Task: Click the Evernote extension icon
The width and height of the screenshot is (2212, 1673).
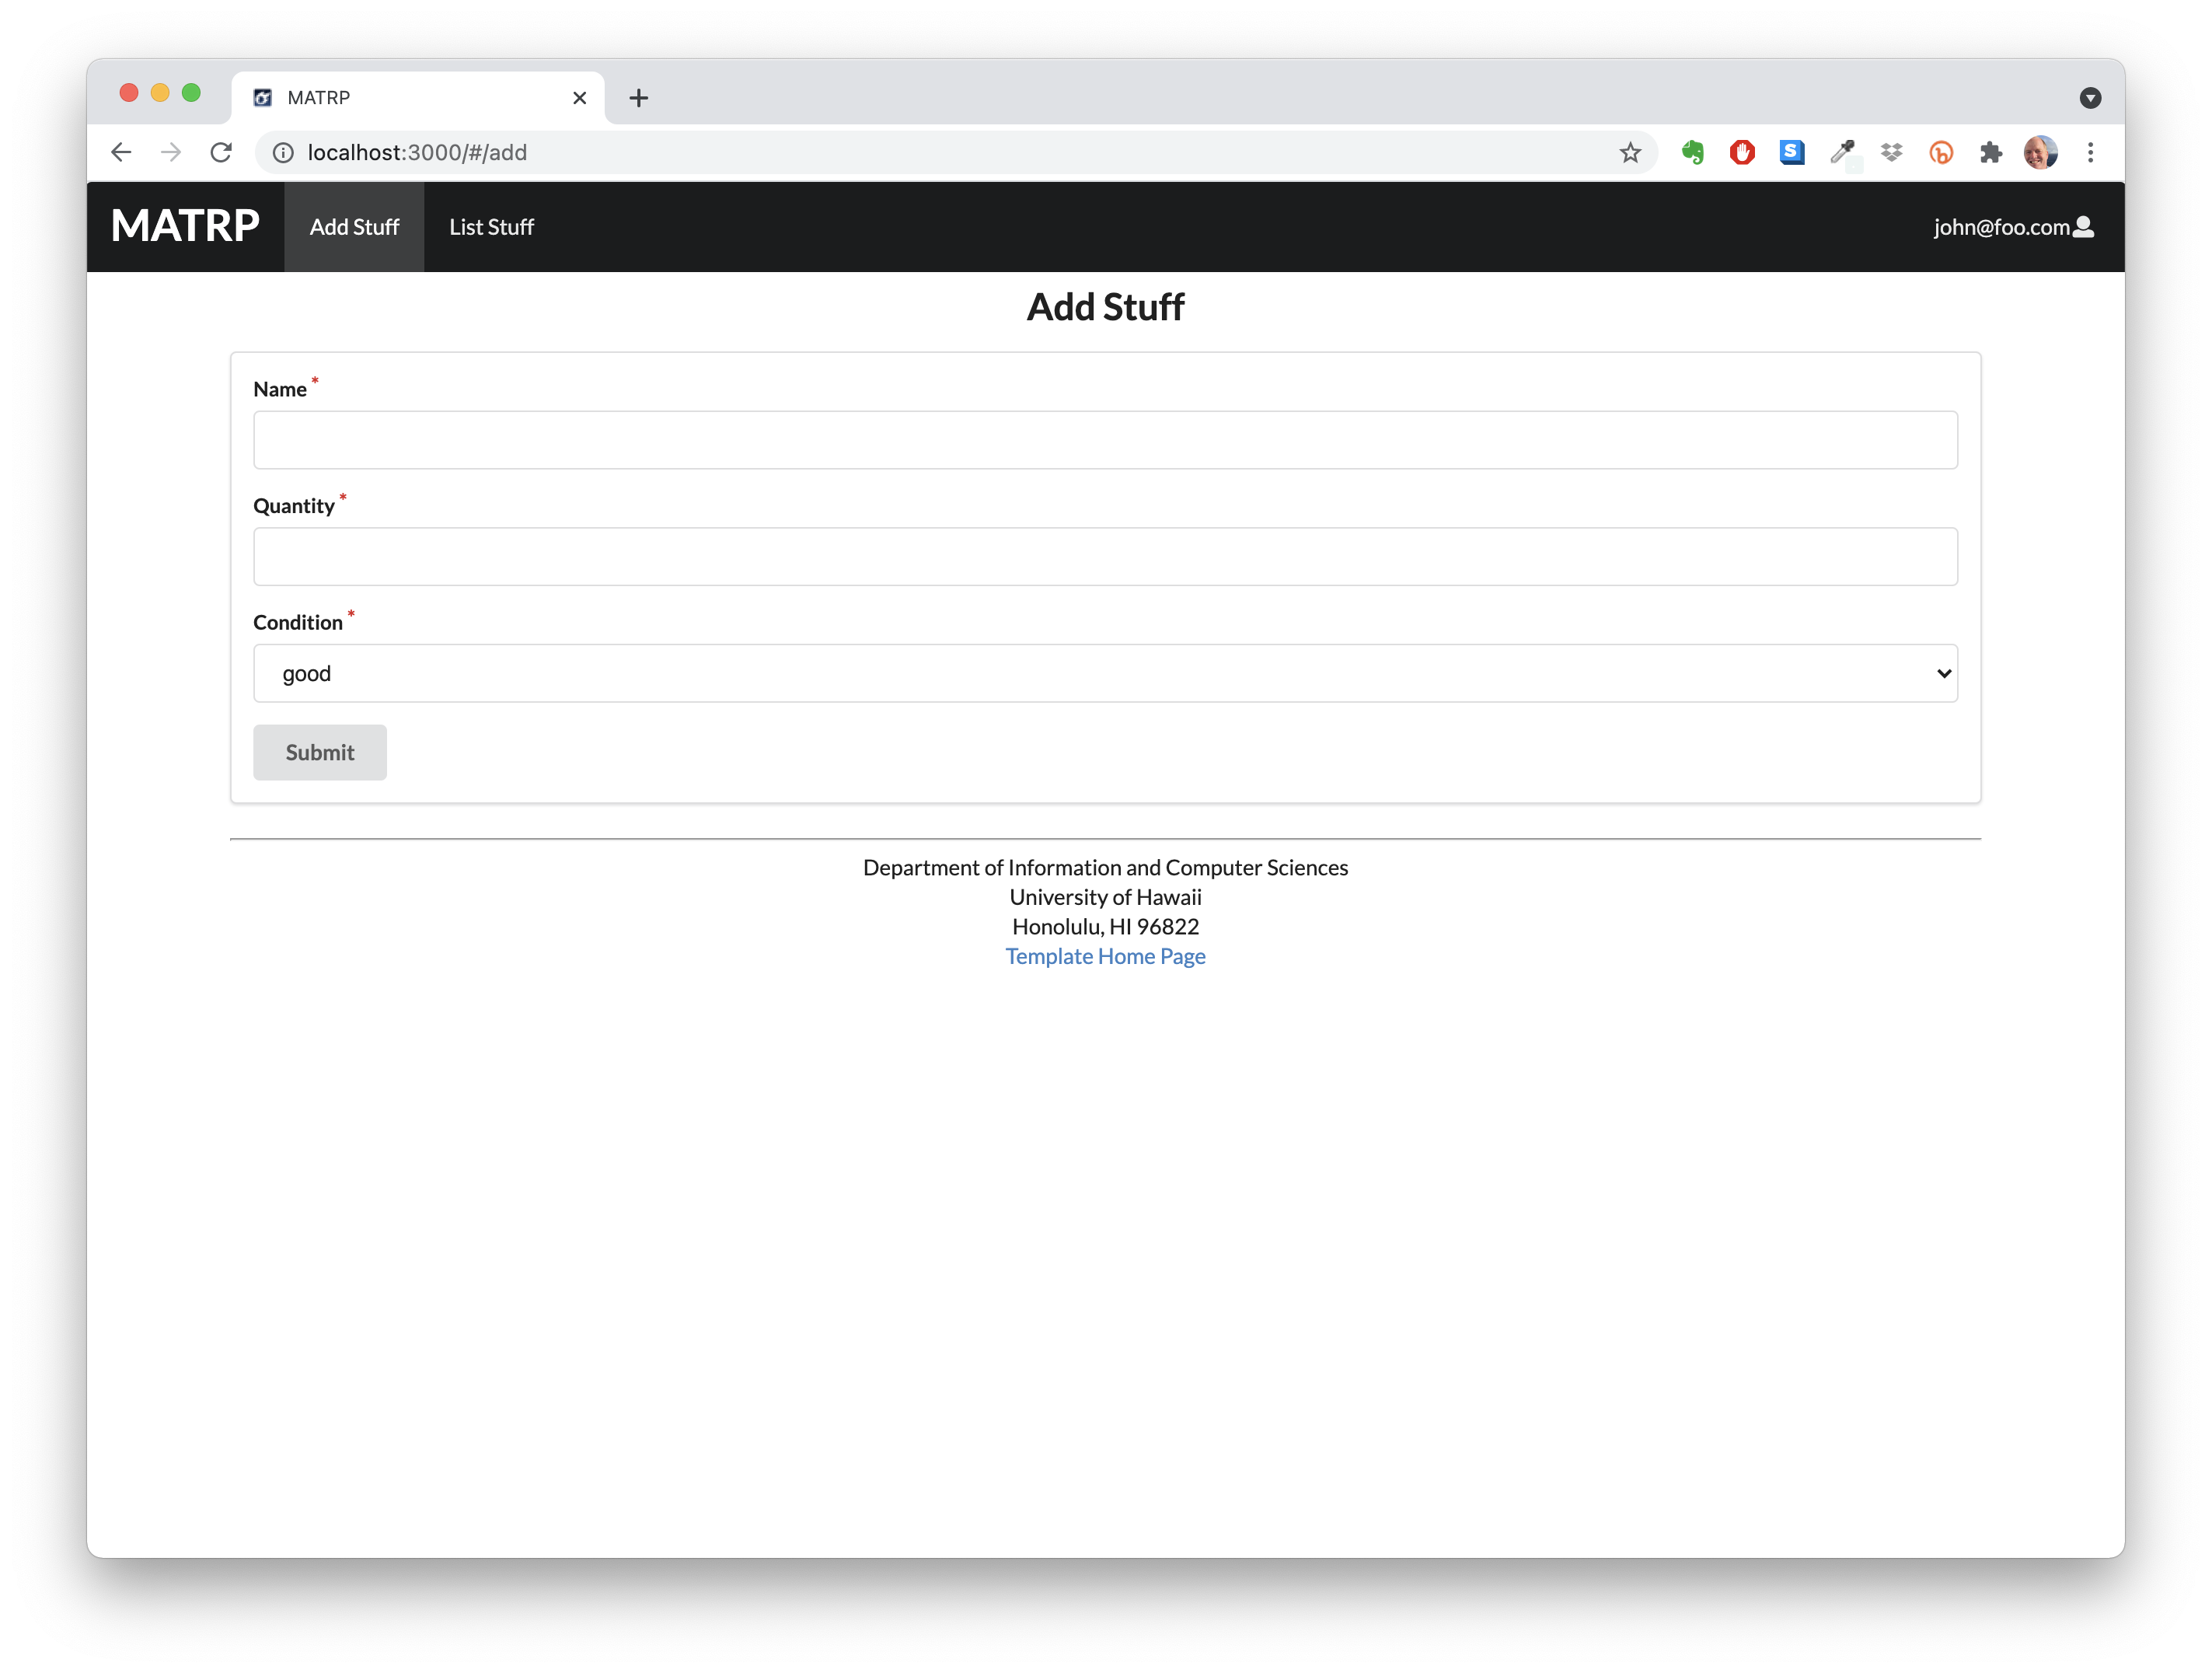Action: point(1692,152)
